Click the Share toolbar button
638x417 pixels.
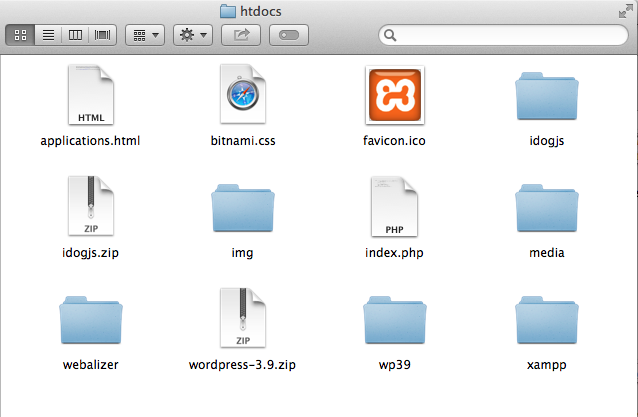(241, 35)
